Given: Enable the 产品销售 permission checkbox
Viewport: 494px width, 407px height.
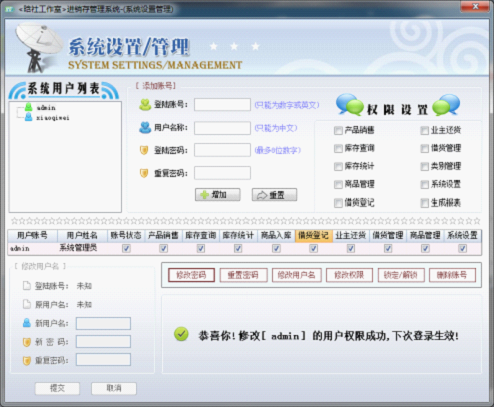Looking at the screenshot, I should pyautogui.click(x=338, y=130).
